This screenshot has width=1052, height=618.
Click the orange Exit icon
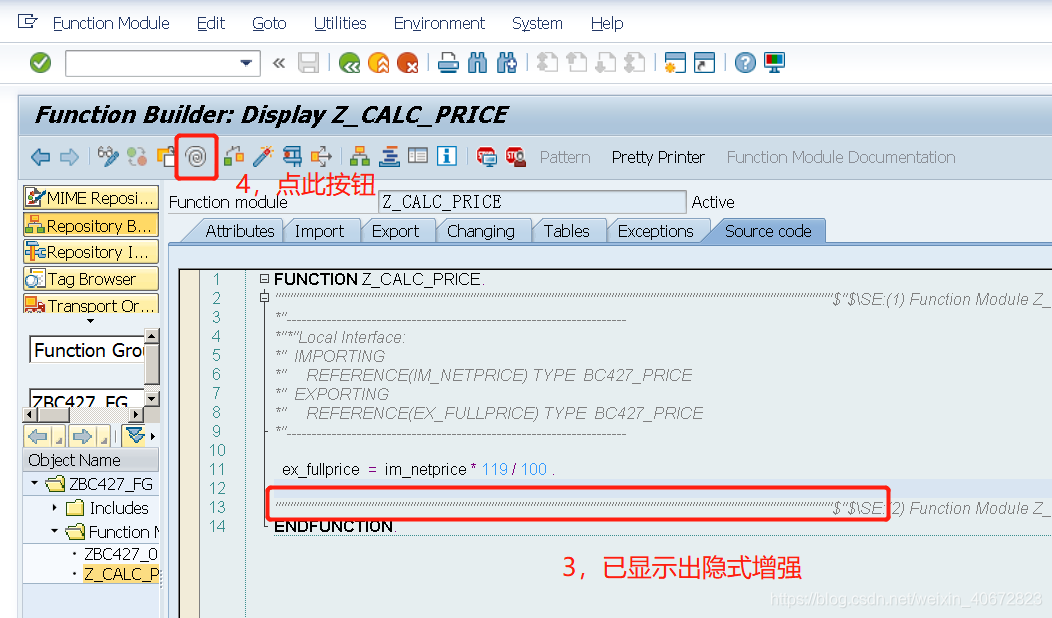tap(378, 63)
